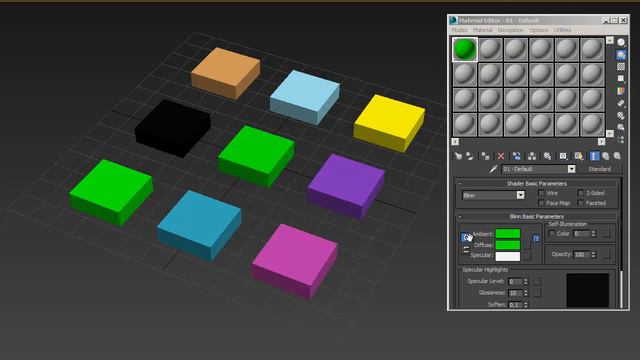Collapse the Blinn Basic Parameters rollout
Screen dimensions: 640x360
coord(537,216)
